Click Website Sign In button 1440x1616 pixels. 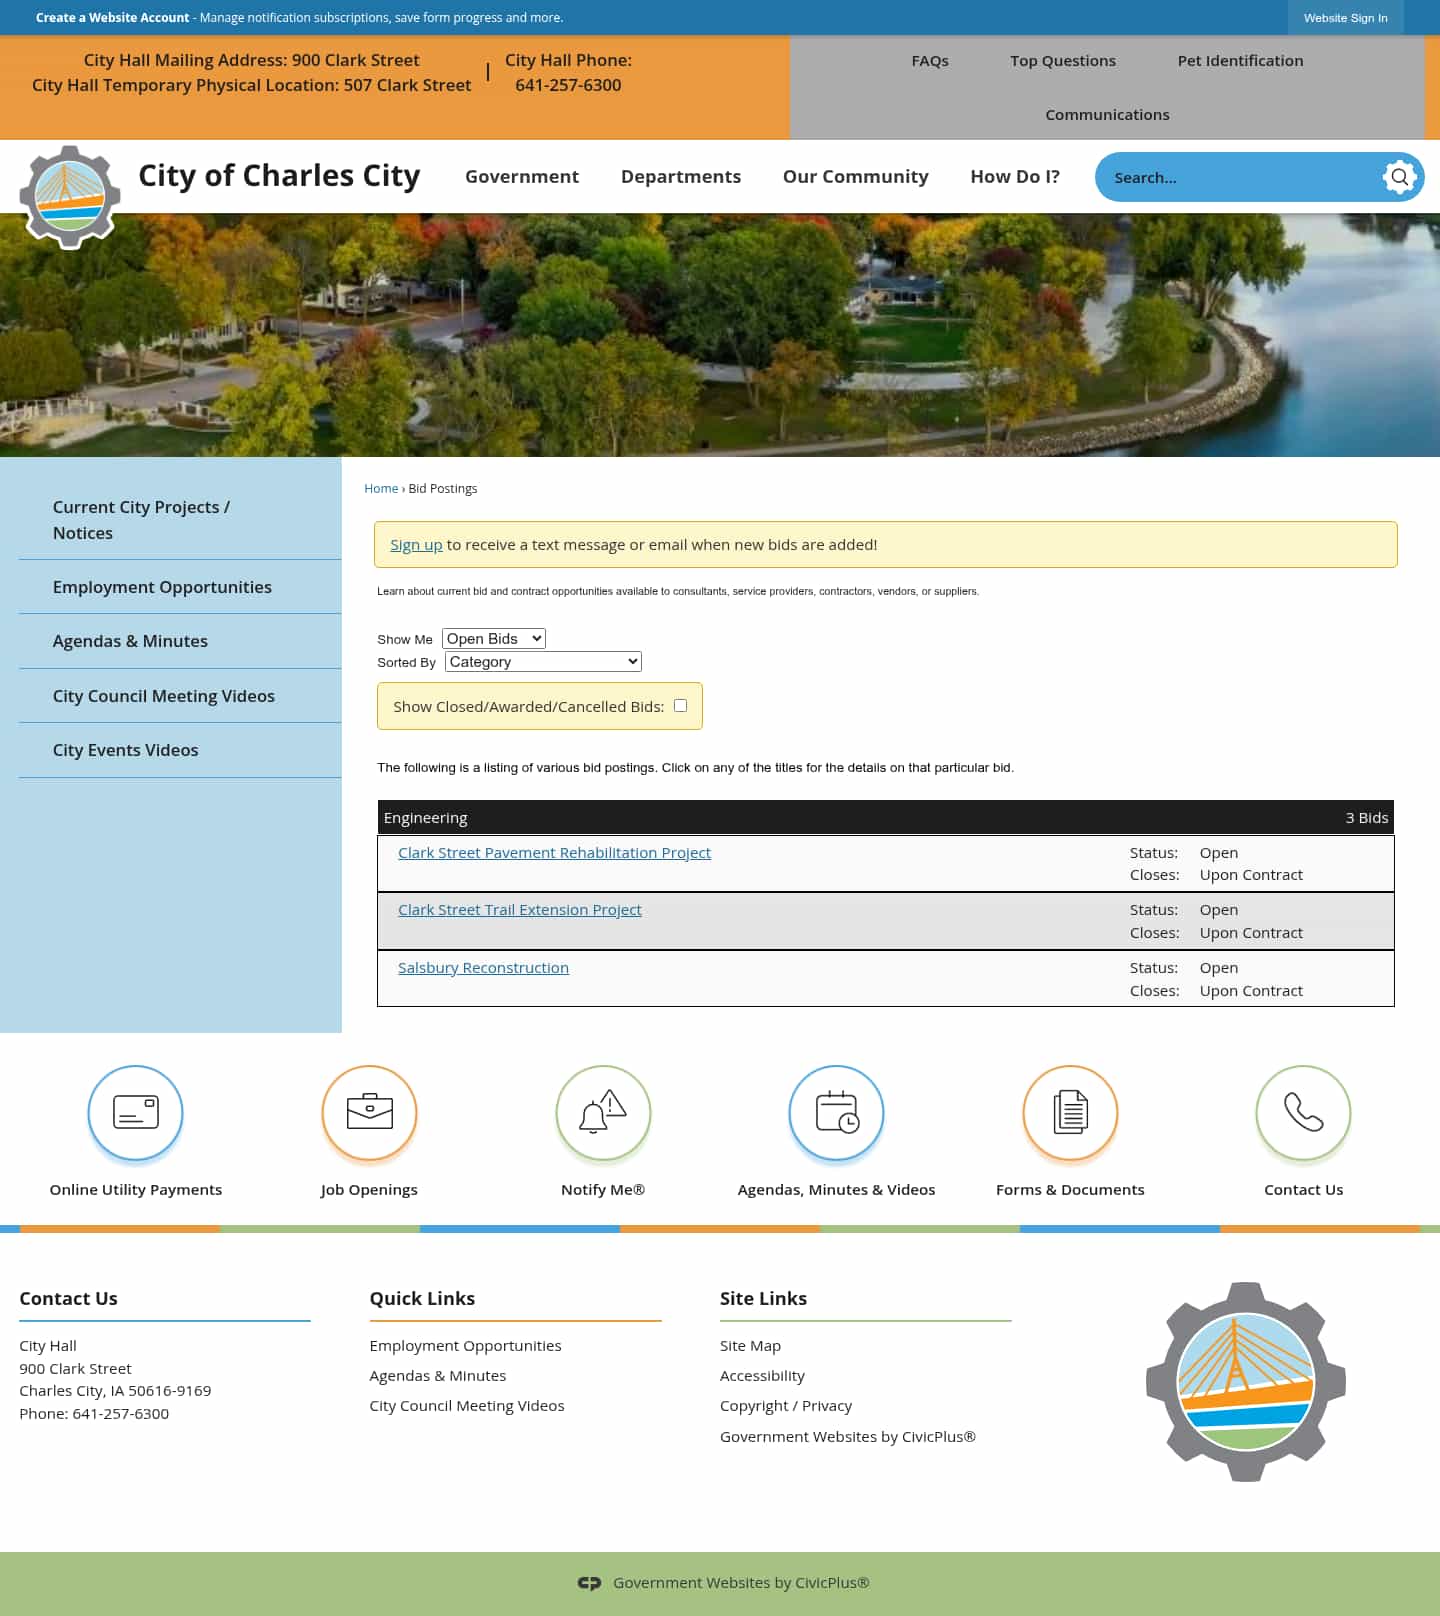click(1345, 18)
